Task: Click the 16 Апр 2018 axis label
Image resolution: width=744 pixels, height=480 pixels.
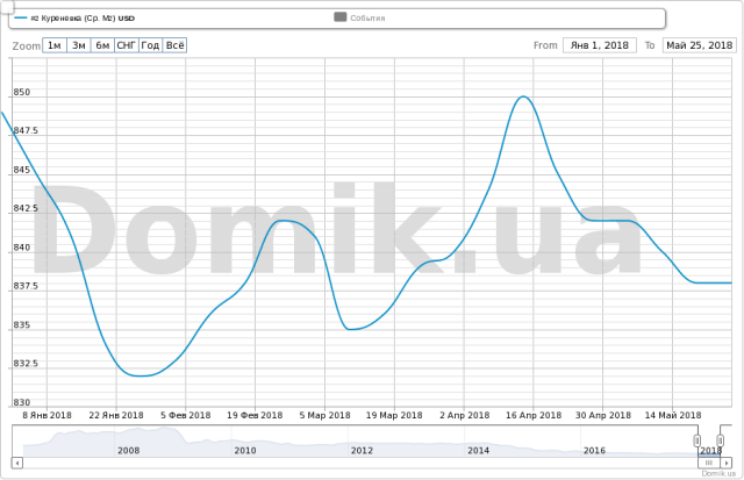Action: click(x=533, y=415)
